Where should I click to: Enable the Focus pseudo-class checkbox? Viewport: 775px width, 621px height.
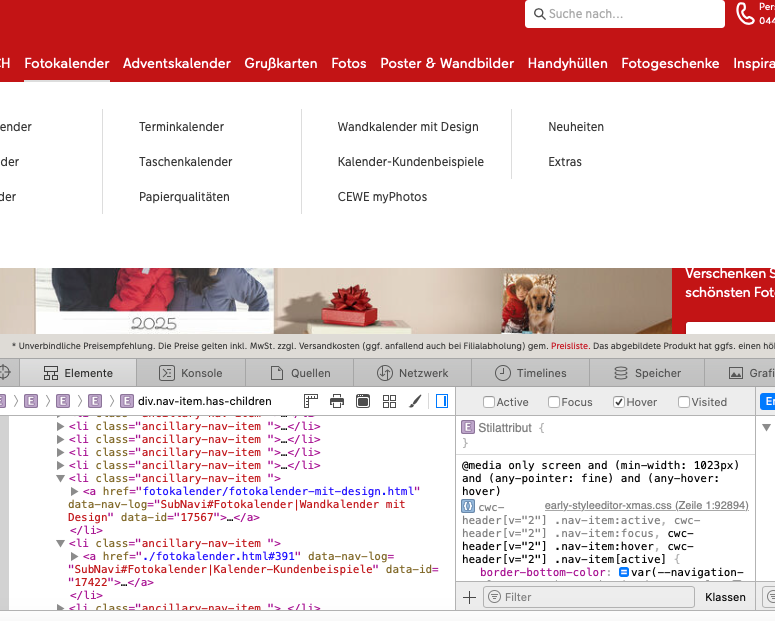[x=553, y=402]
